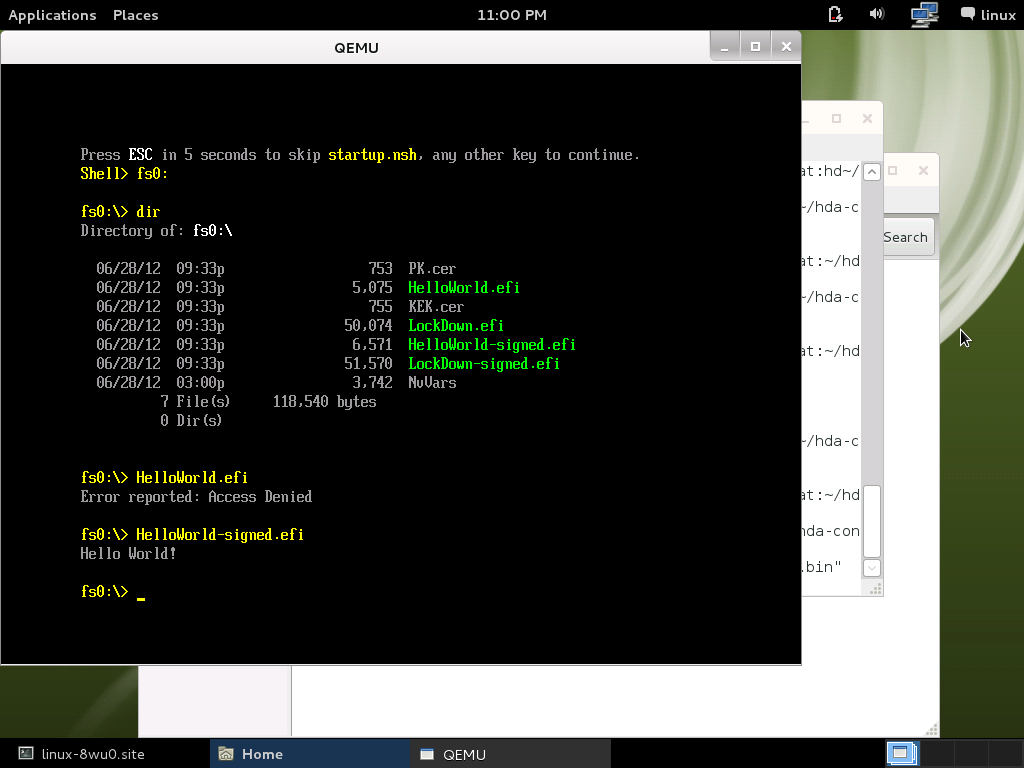Open the battery power status icon
This screenshot has height=768, width=1024.
pyautogui.click(x=836, y=14)
